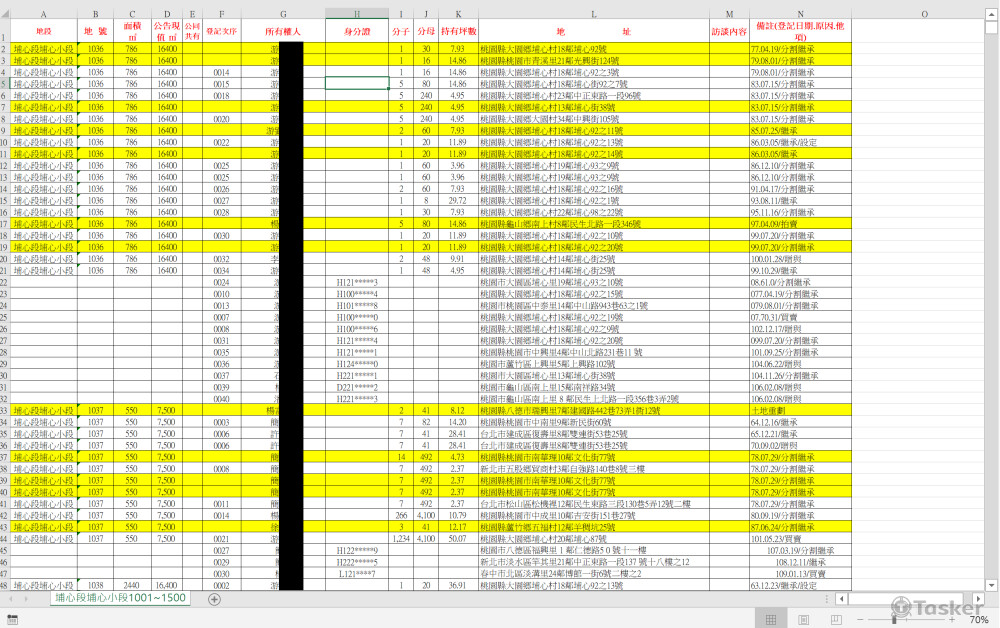Click the 所有權人 header cell

284,32
